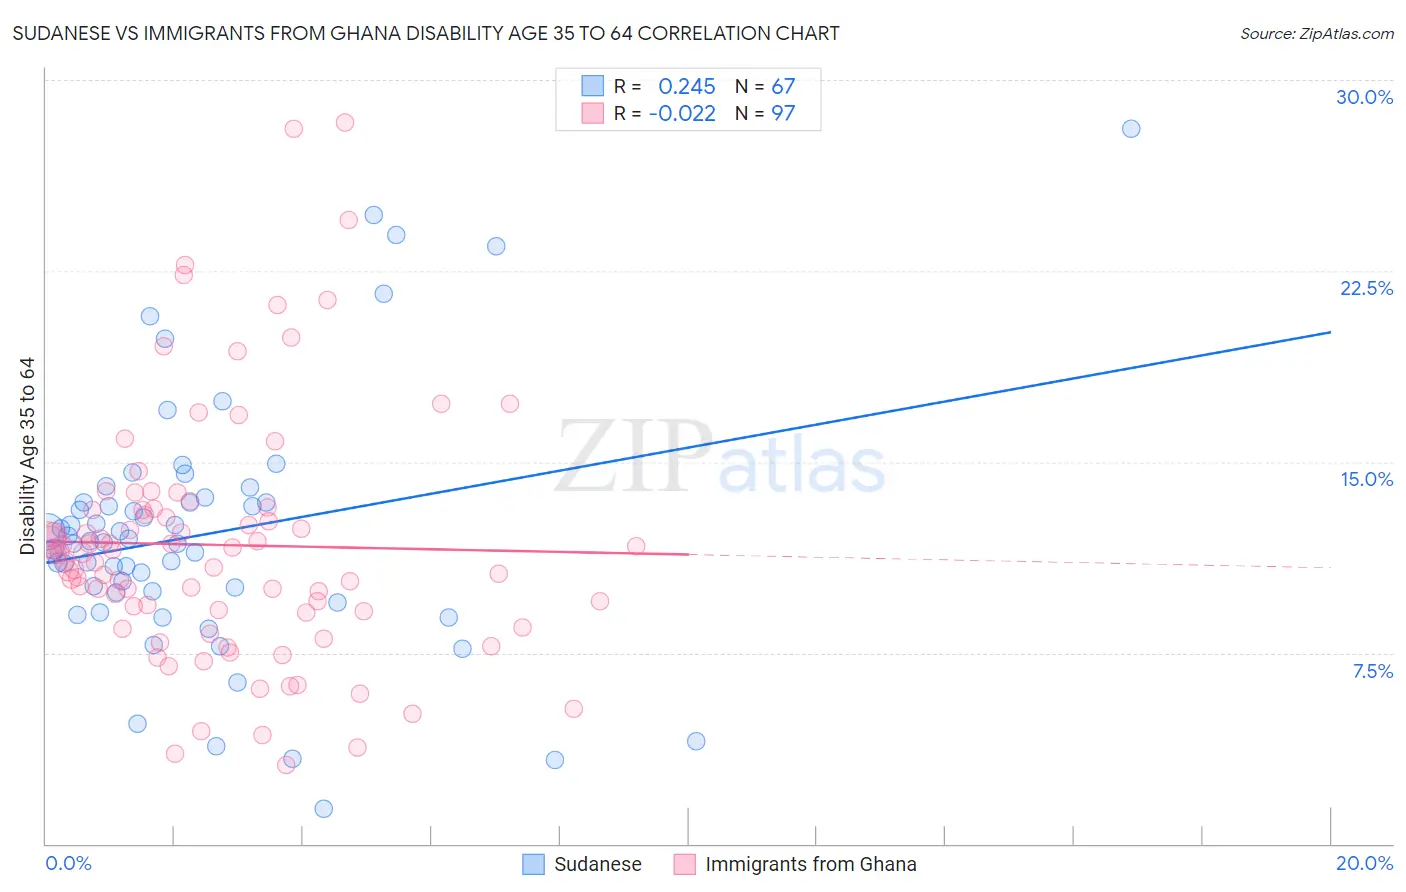1406x892 pixels.
Task: Click the 0.0% x-axis label
Action: 69,863
